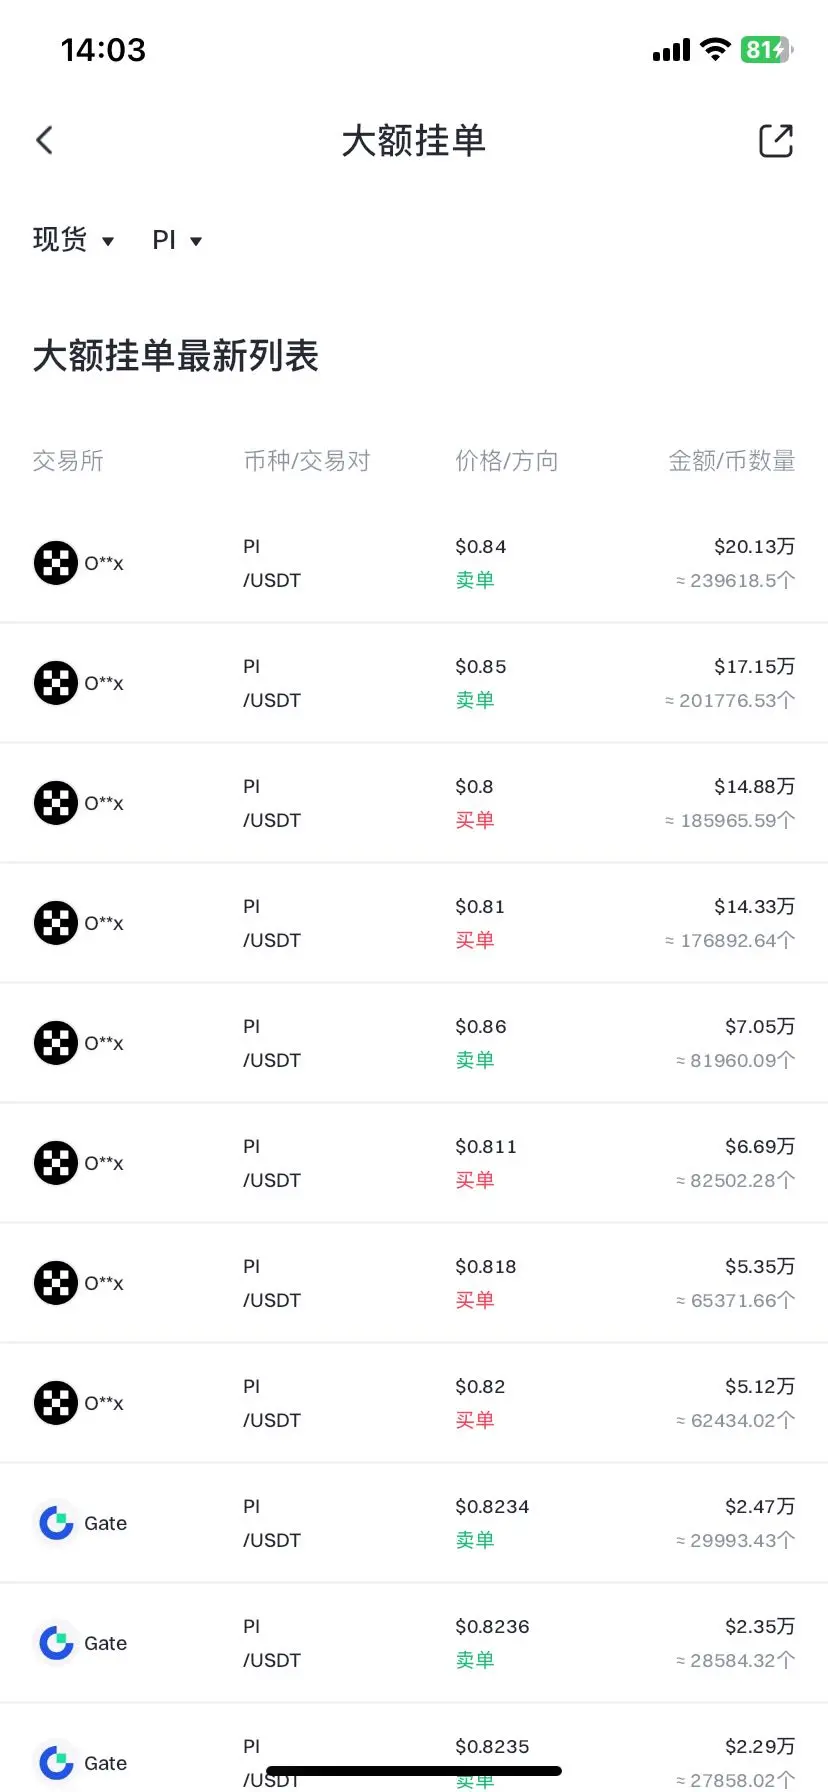Open the $0.81 buy order worth $14.33万
The image size is (828, 1792).
coord(414,923)
